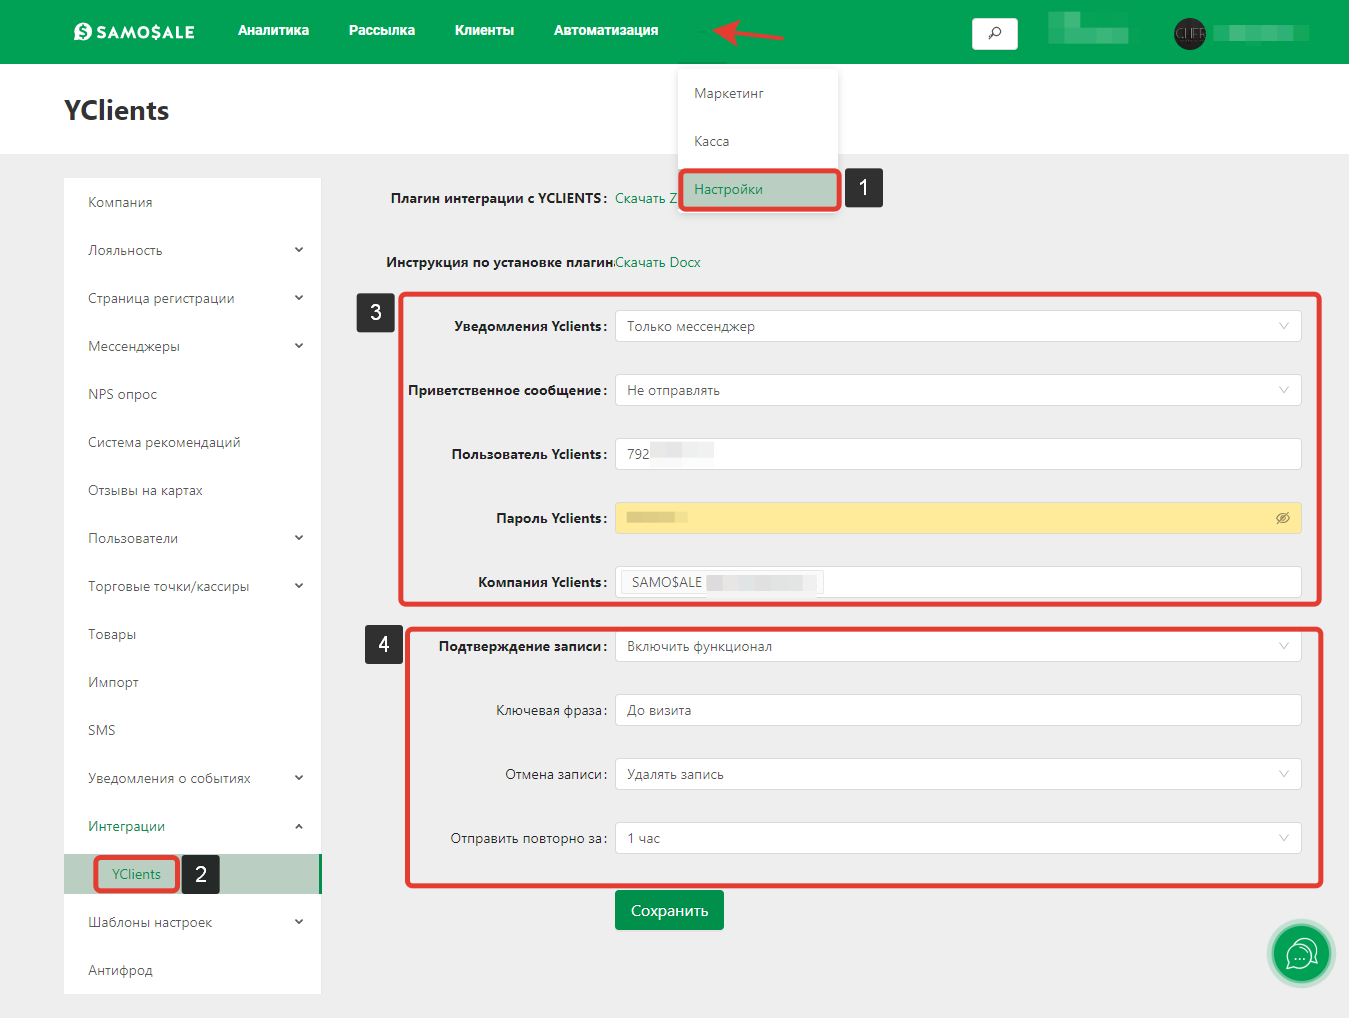Expand the Торговые точки/кассиры section

[192, 586]
